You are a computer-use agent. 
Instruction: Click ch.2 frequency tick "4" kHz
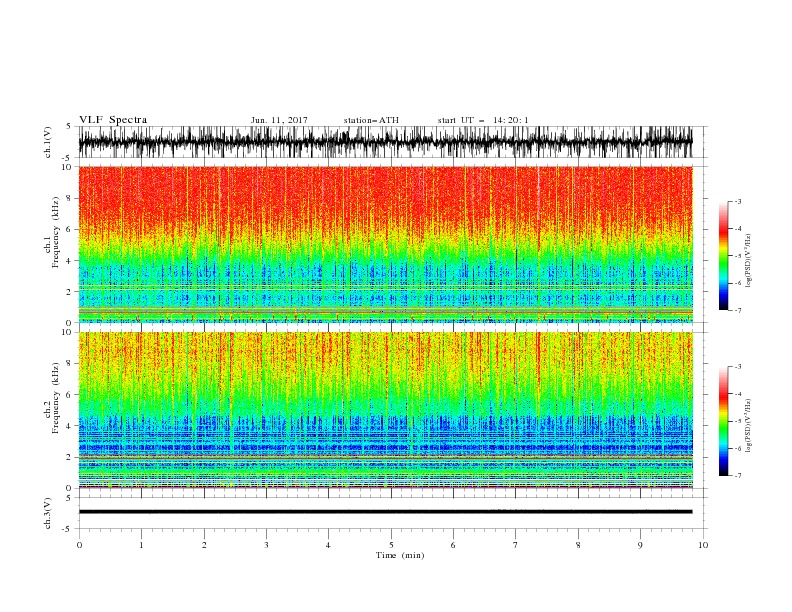(69, 426)
